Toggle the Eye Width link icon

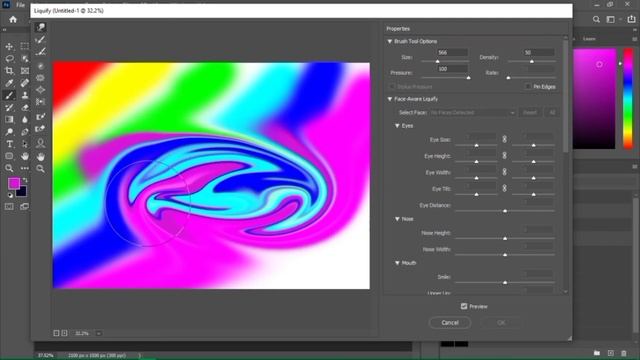pyautogui.click(x=504, y=172)
